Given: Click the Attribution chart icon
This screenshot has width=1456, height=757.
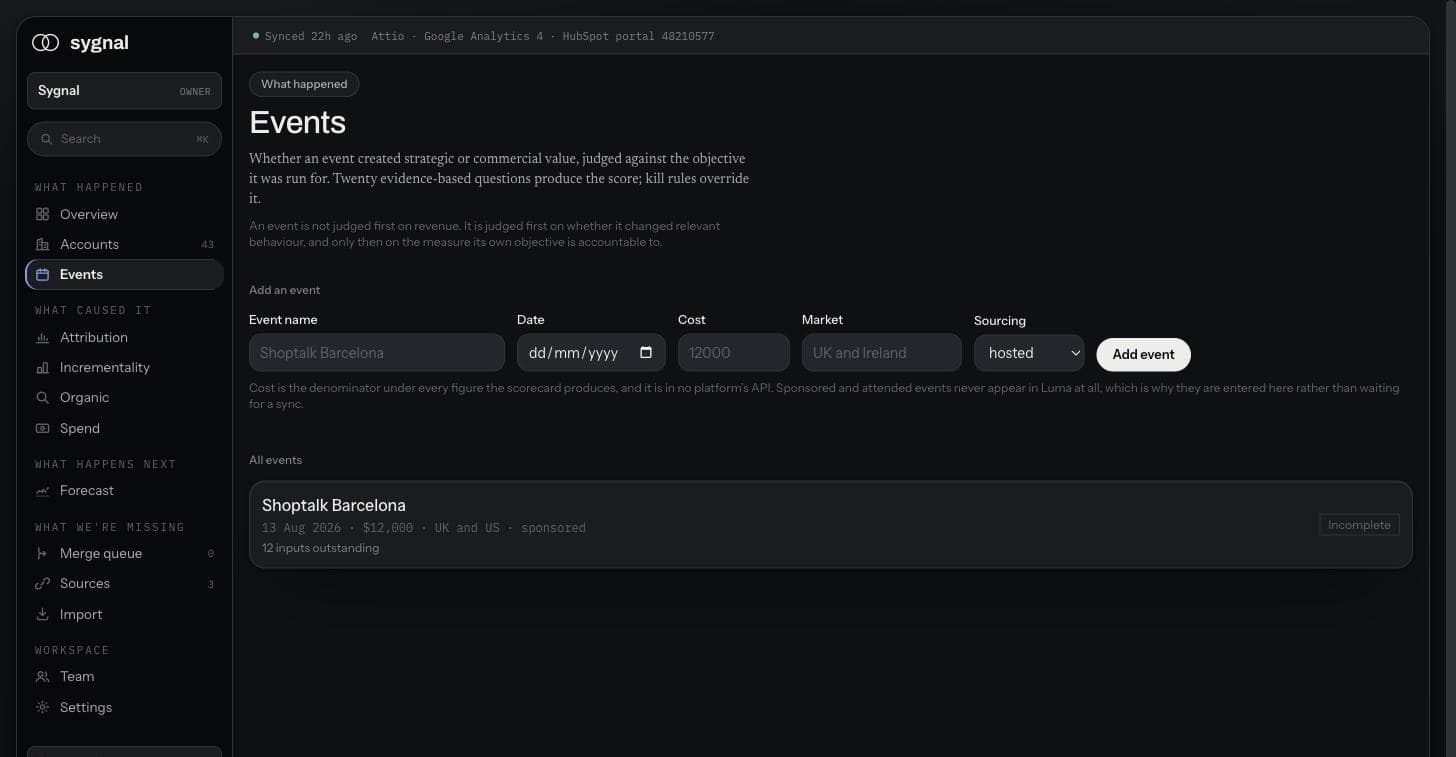Looking at the screenshot, I should 42,338.
